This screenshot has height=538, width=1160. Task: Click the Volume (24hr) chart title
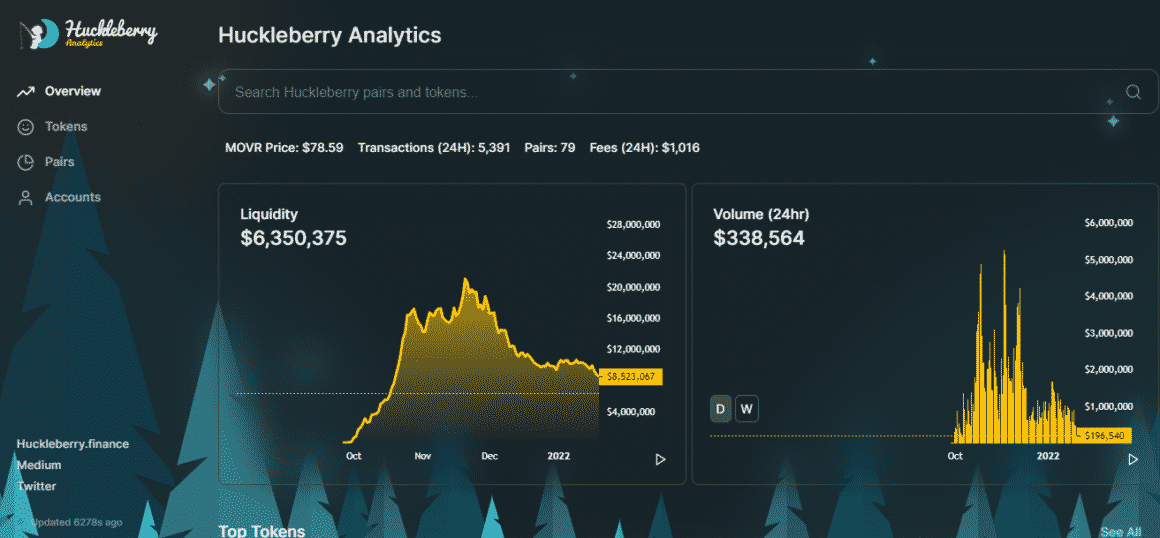[x=761, y=215]
